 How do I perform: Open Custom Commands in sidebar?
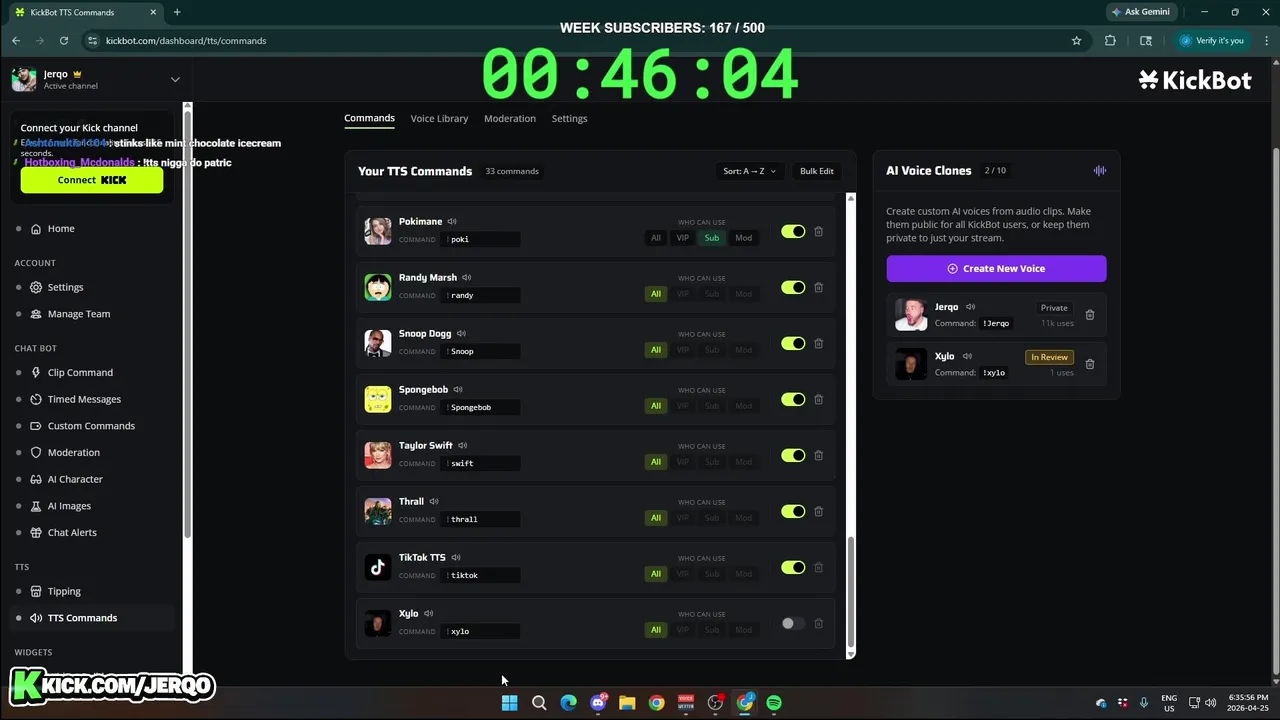91,426
